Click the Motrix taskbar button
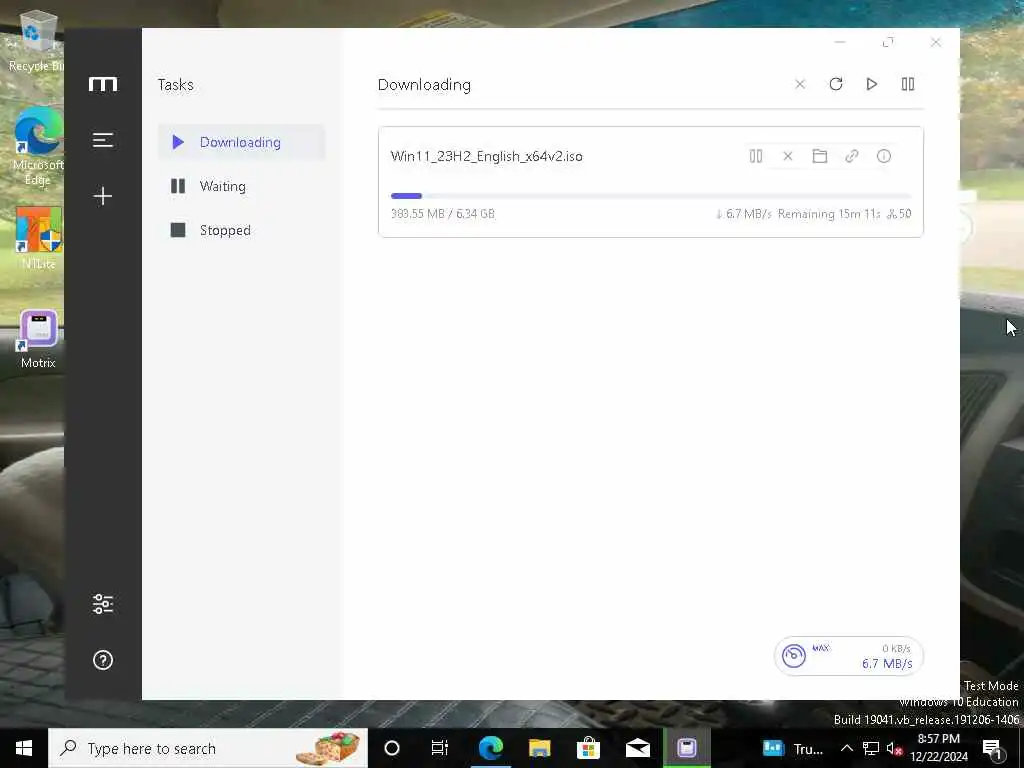Screen dimensions: 1024x768 pyautogui.click(x=686, y=748)
